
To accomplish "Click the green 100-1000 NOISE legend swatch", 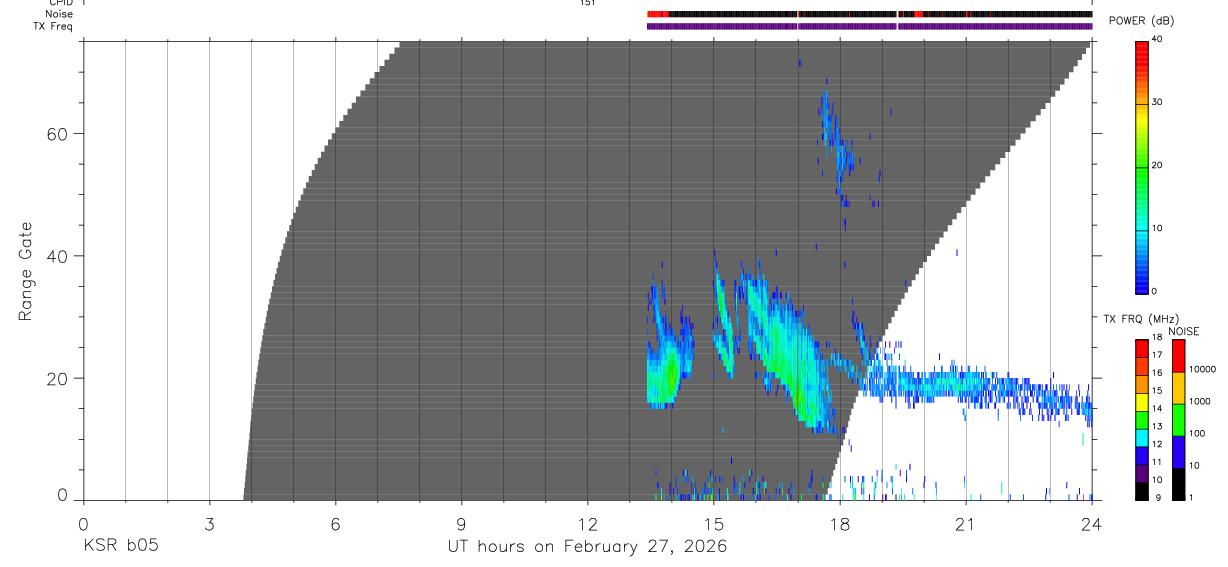I will tap(1178, 419).
